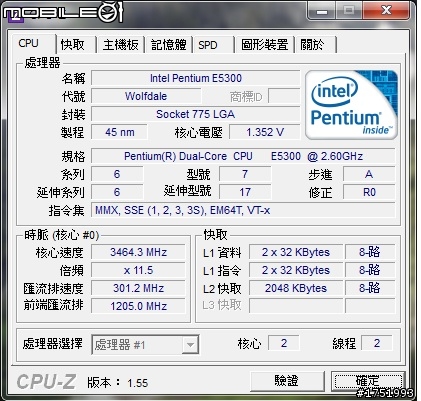Click the 線程 count value 2
Screen dimensions: 421x401
(x=377, y=343)
